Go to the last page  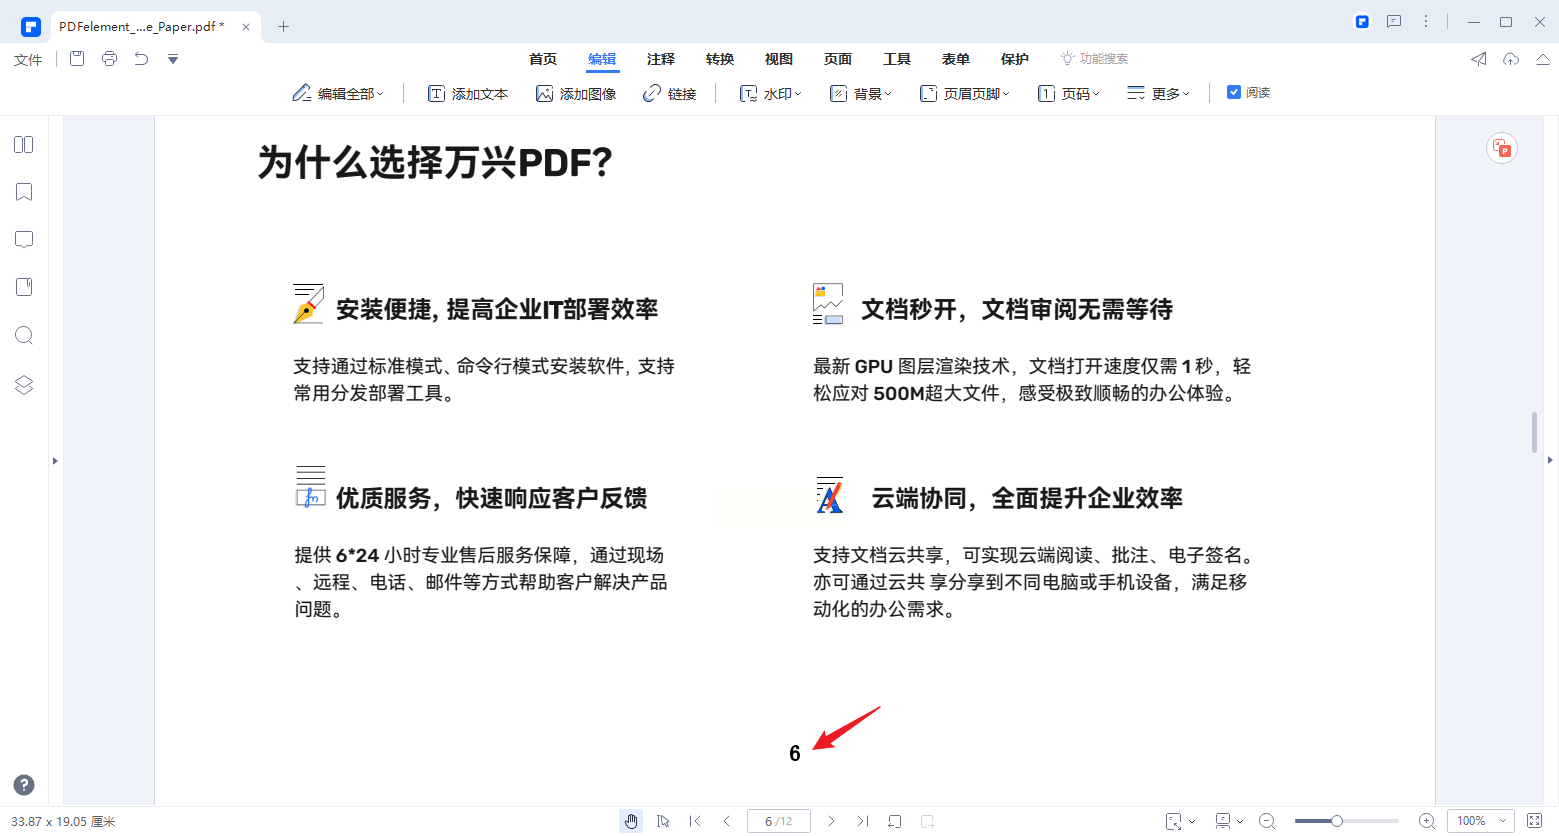point(863,821)
